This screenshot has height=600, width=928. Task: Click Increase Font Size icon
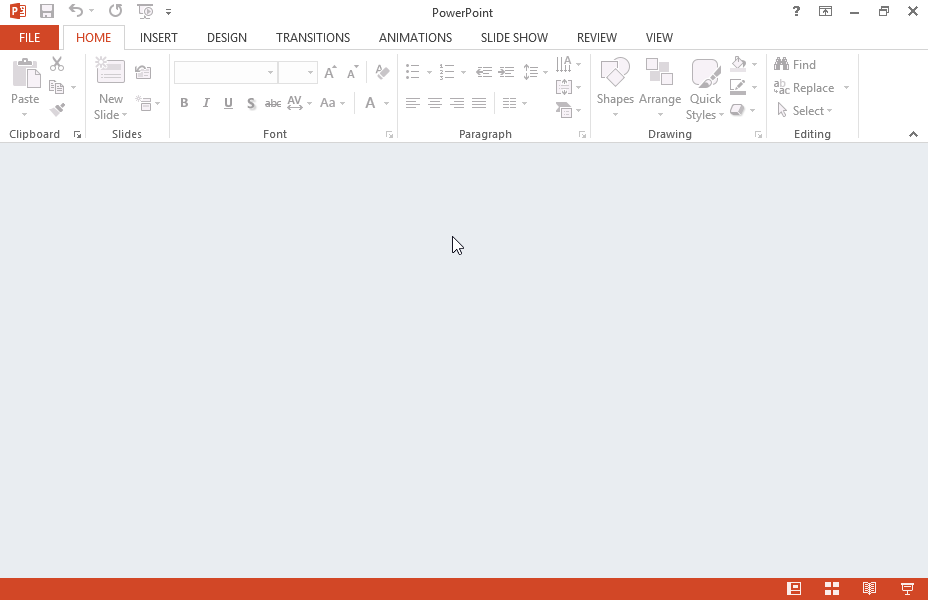[330, 72]
